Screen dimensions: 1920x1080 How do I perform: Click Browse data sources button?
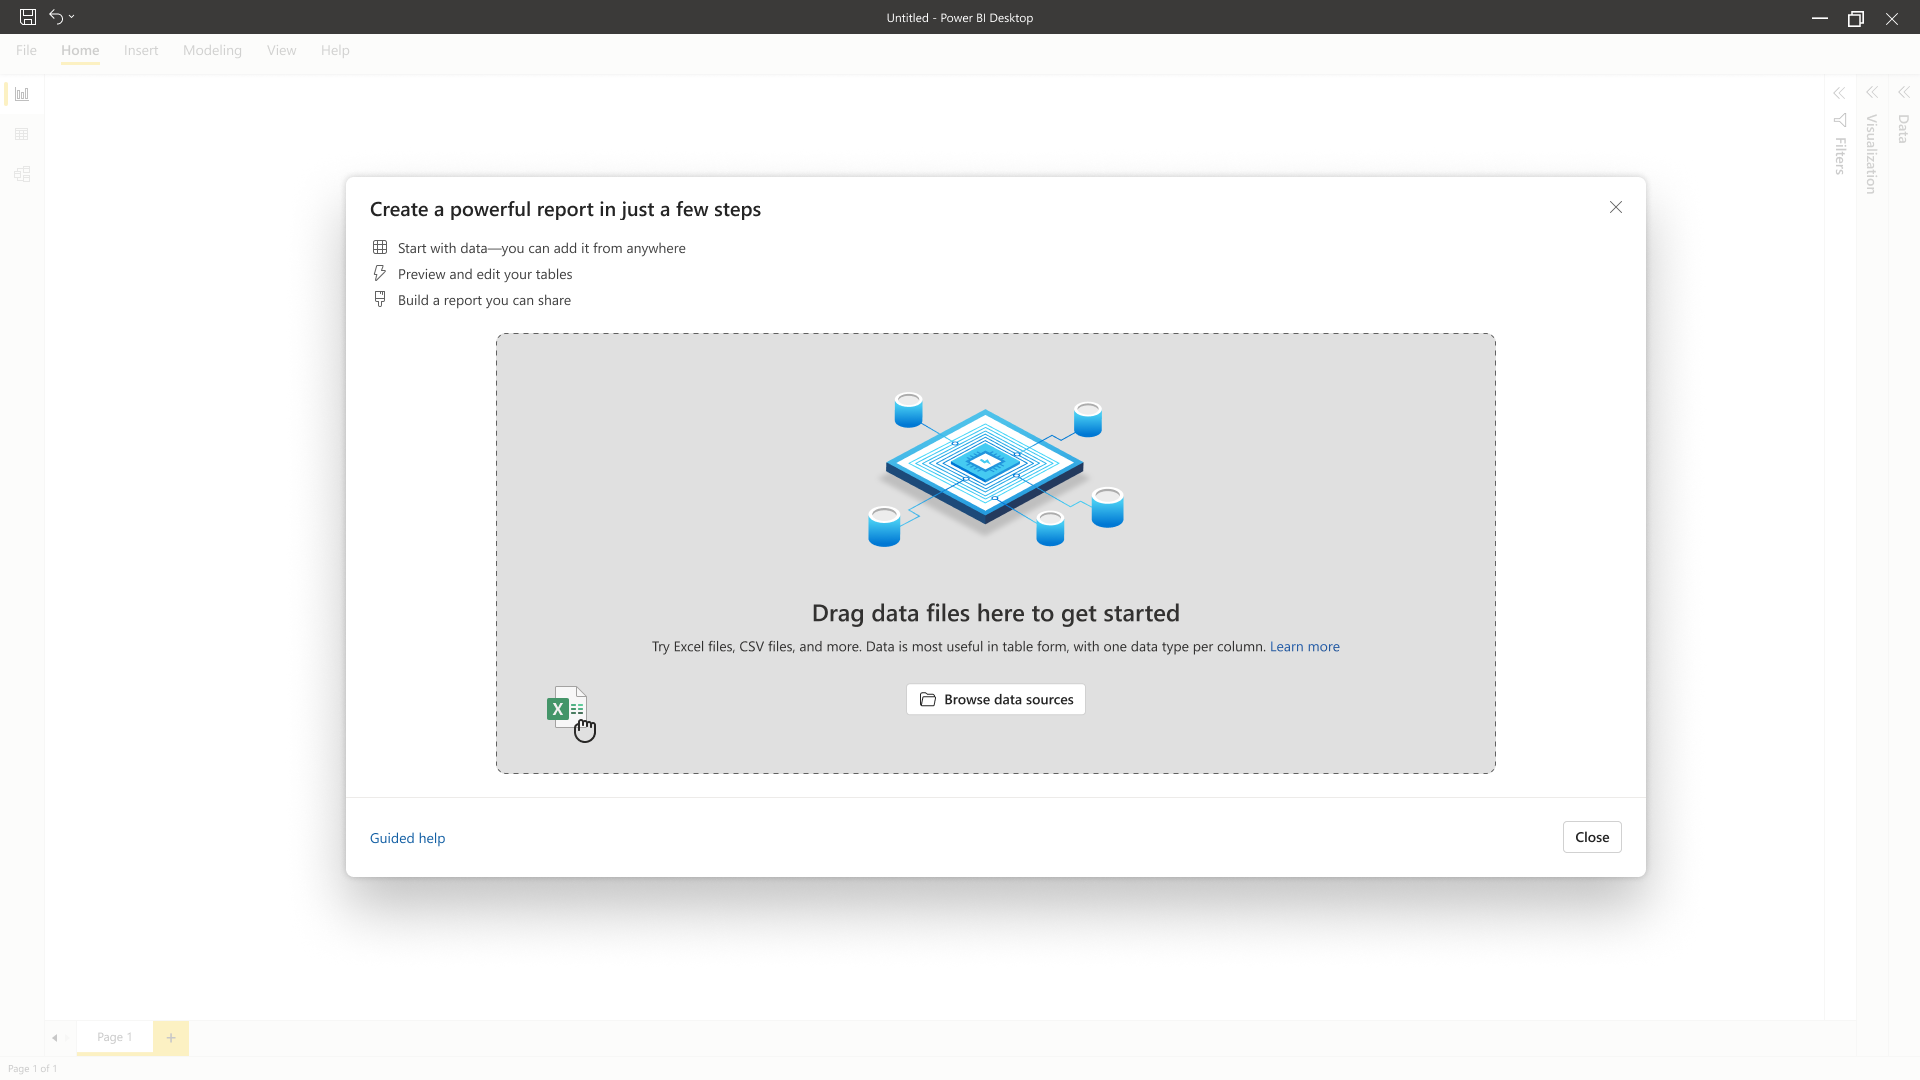996,699
